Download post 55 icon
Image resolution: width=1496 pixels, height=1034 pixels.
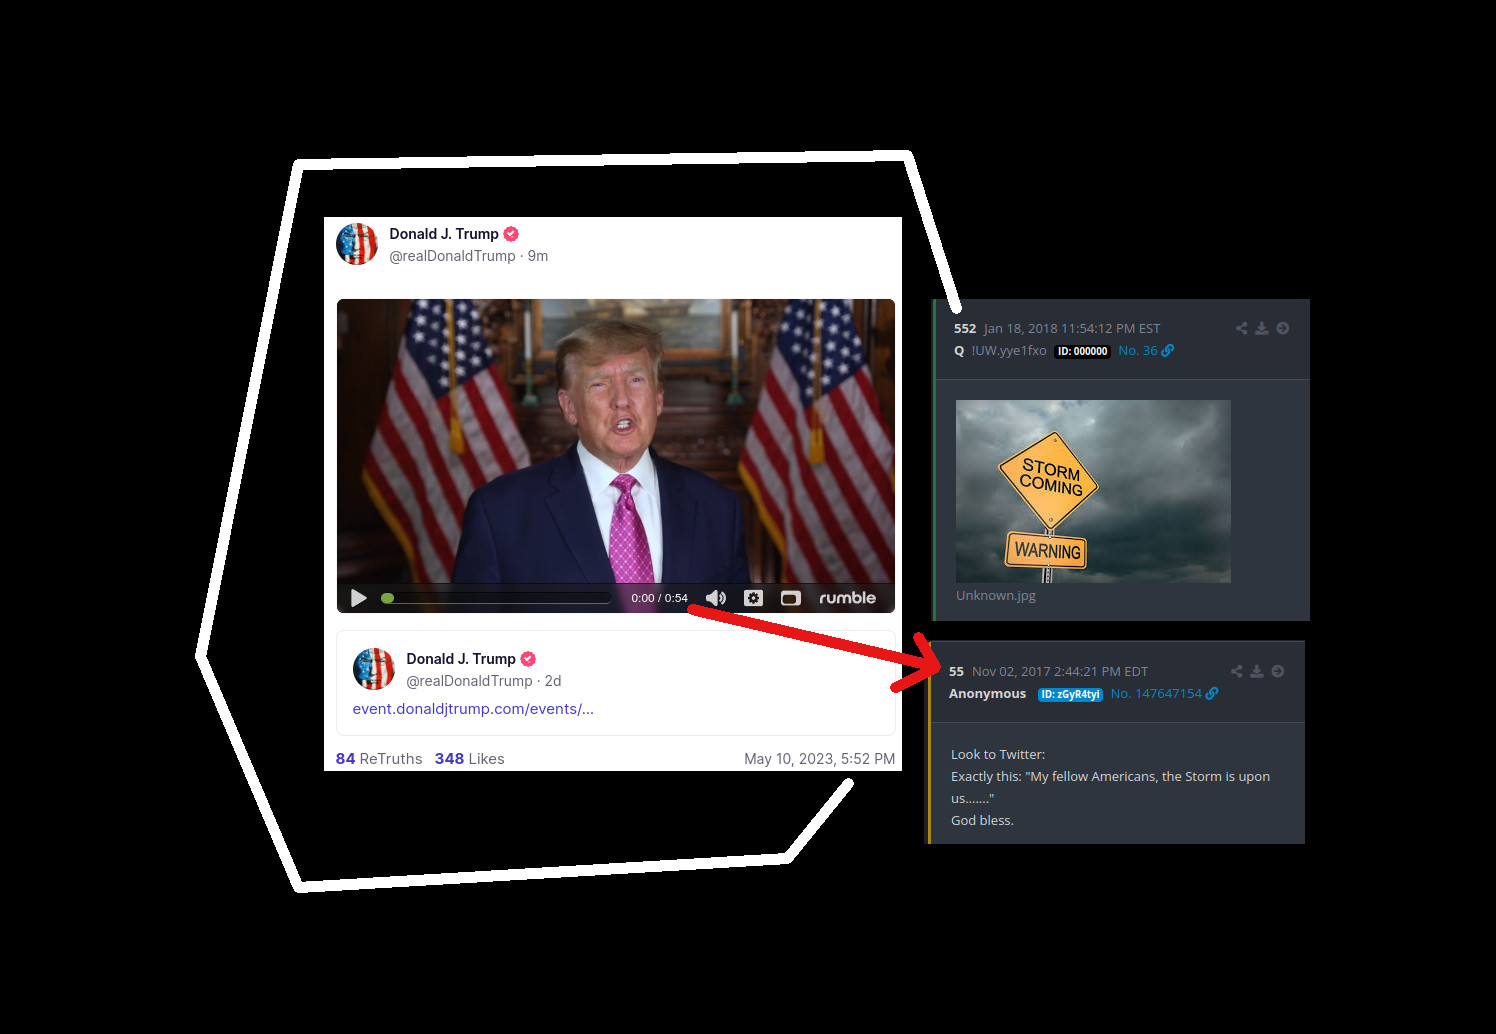point(1257,671)
